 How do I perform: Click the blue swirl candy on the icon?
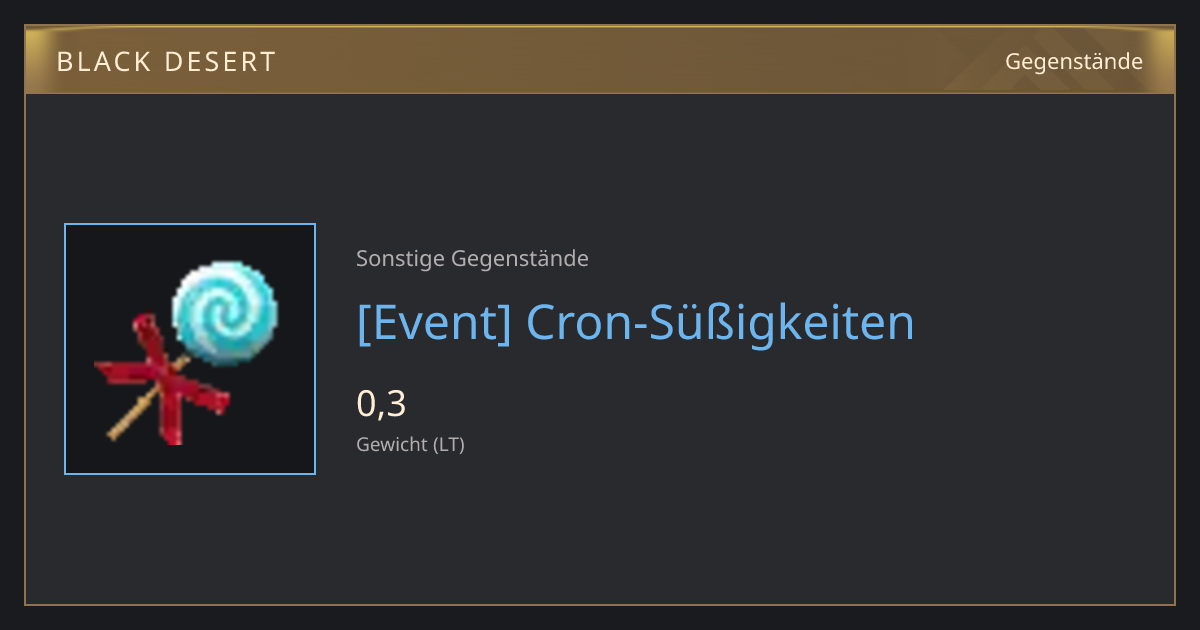(x=225, y=311)
